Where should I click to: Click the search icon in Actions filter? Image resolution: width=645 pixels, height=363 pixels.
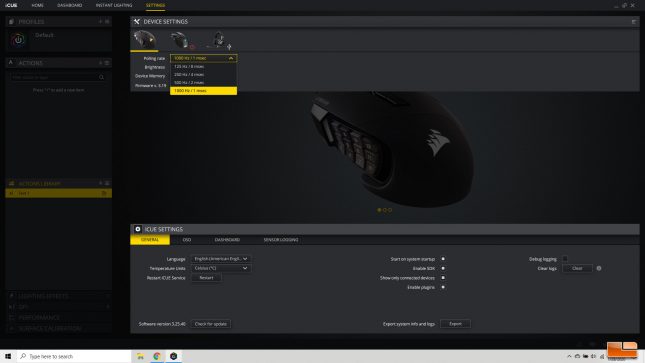[x=102, y=77]
